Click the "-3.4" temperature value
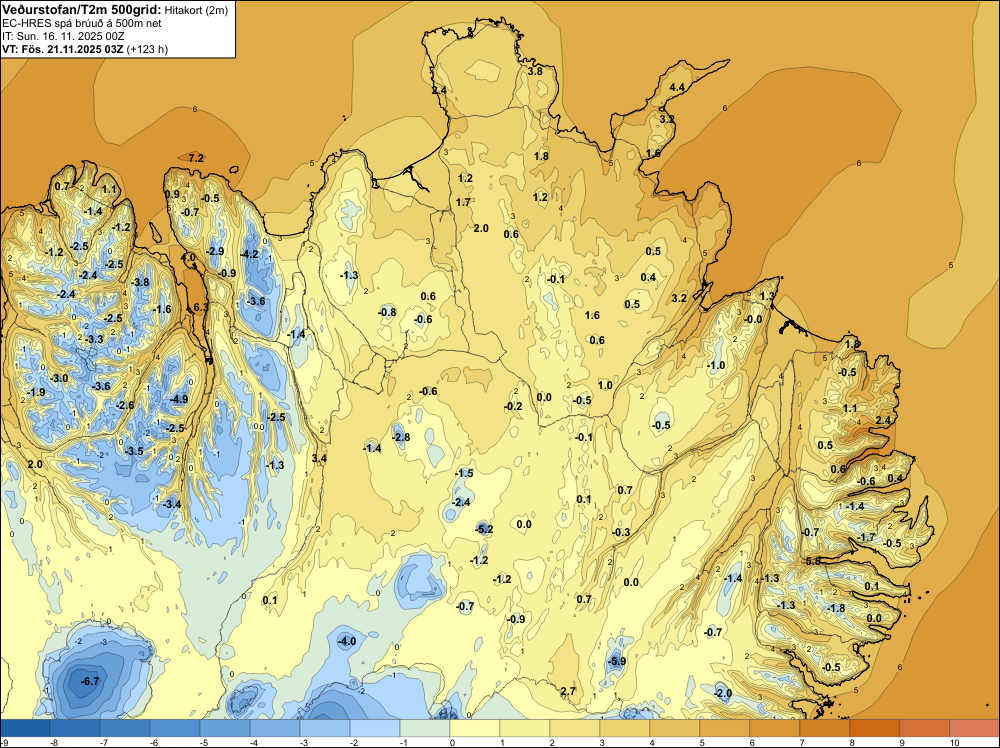The image size is (1000, 748). (x=172, y=504)
